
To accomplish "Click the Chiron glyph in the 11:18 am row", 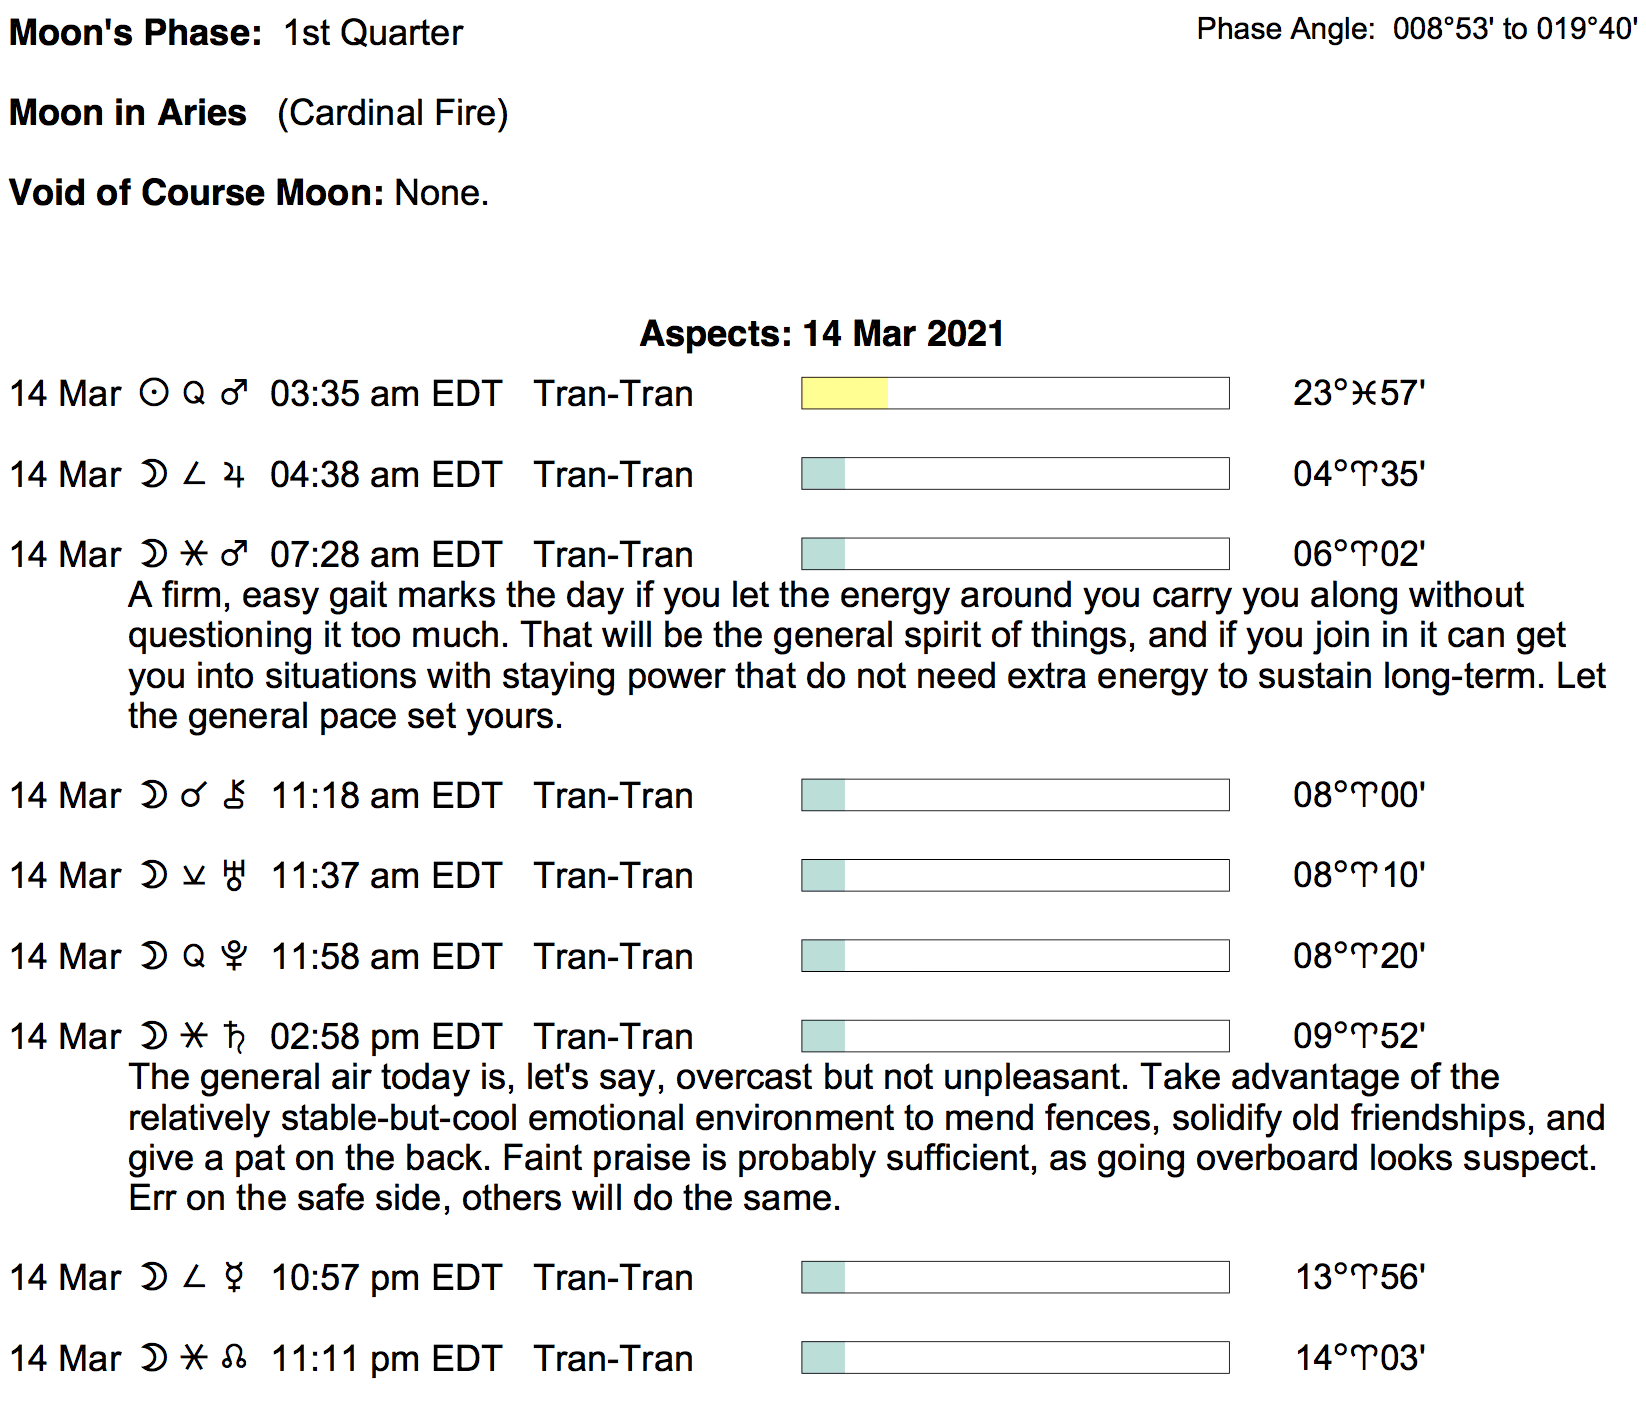I will pos(234,795).
